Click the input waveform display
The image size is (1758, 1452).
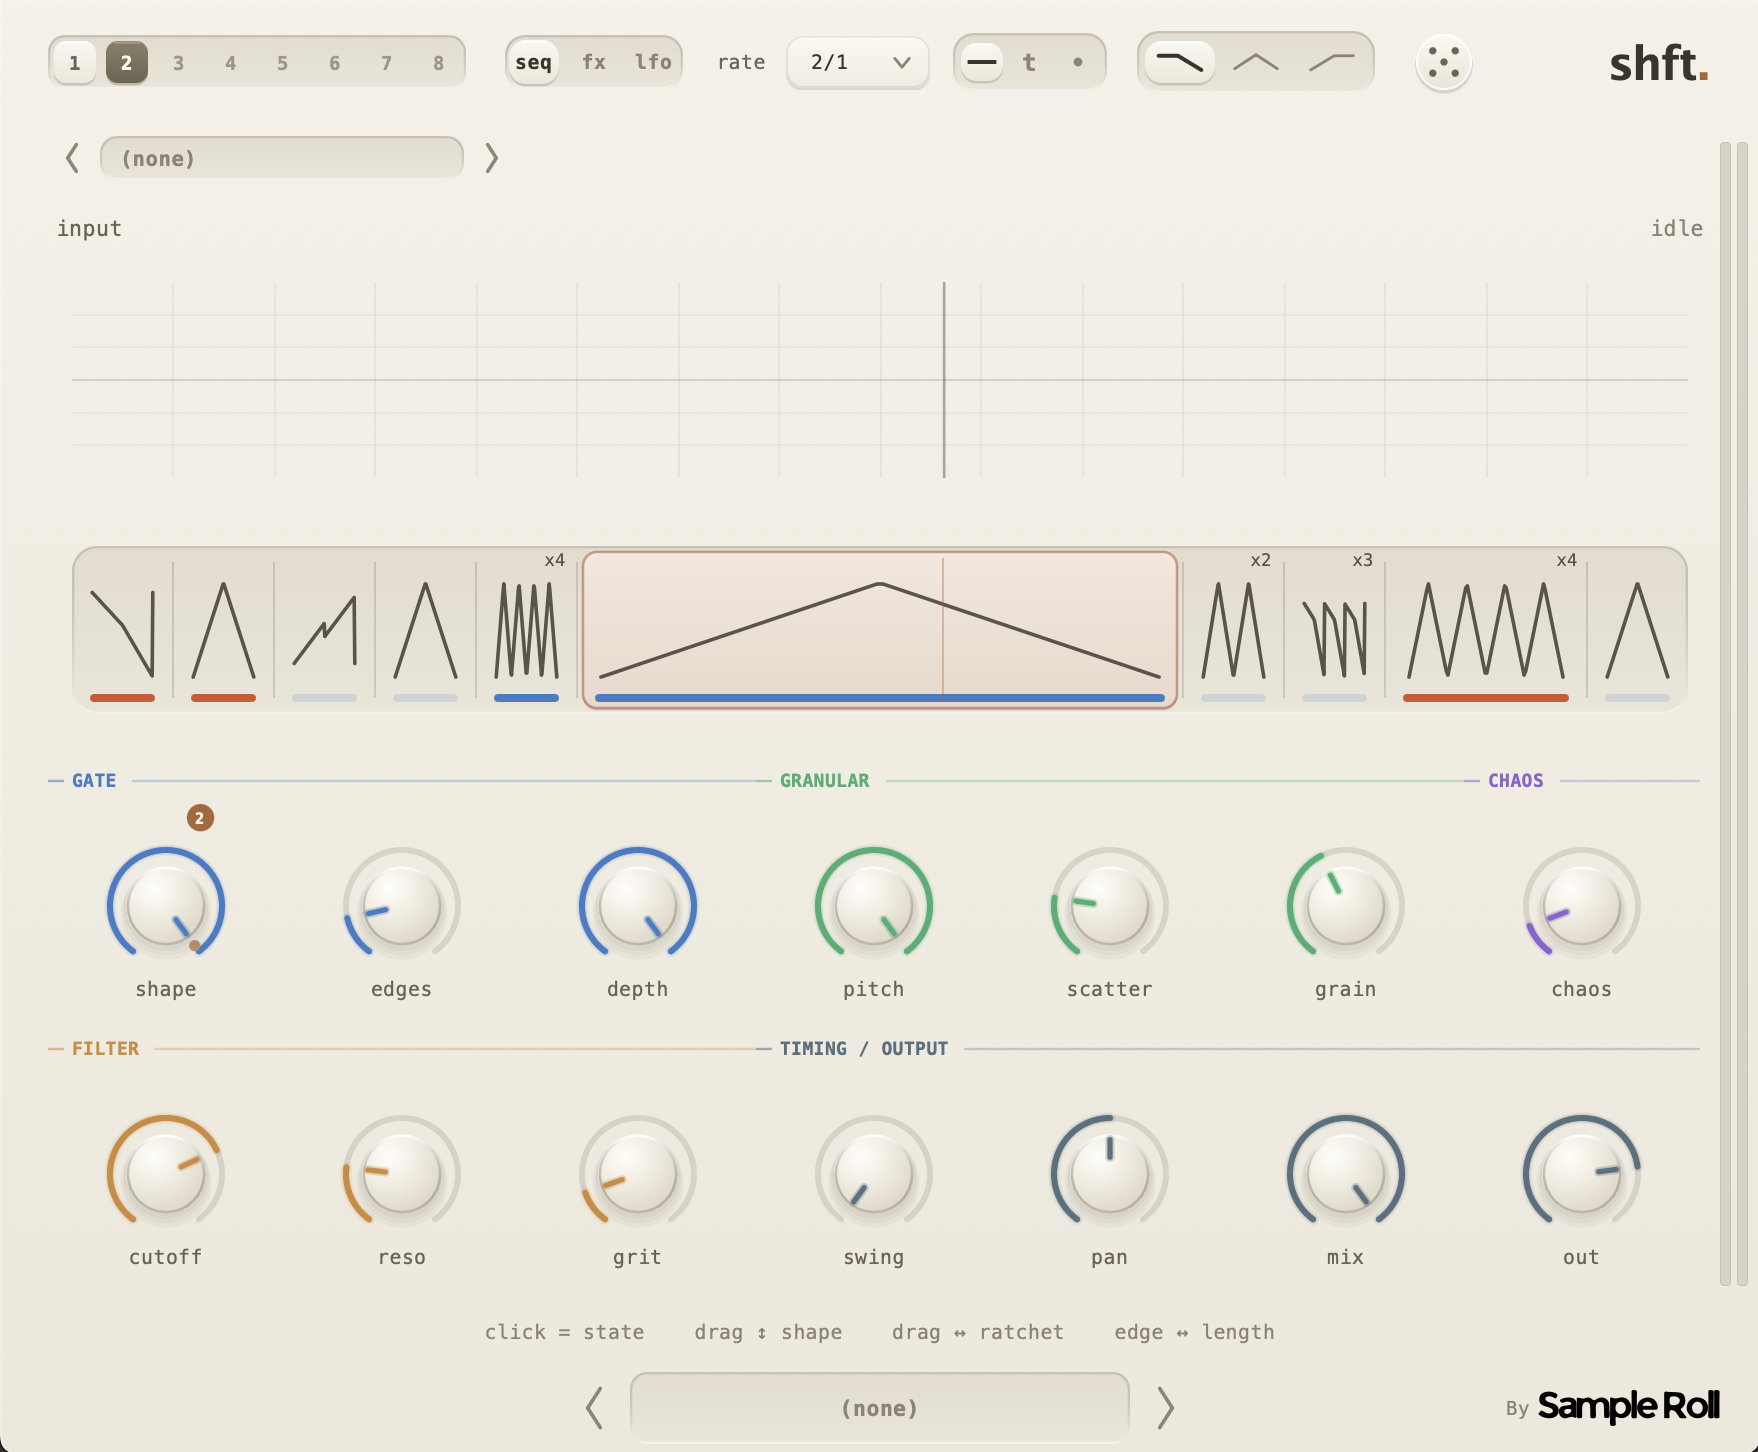[880, 380]
